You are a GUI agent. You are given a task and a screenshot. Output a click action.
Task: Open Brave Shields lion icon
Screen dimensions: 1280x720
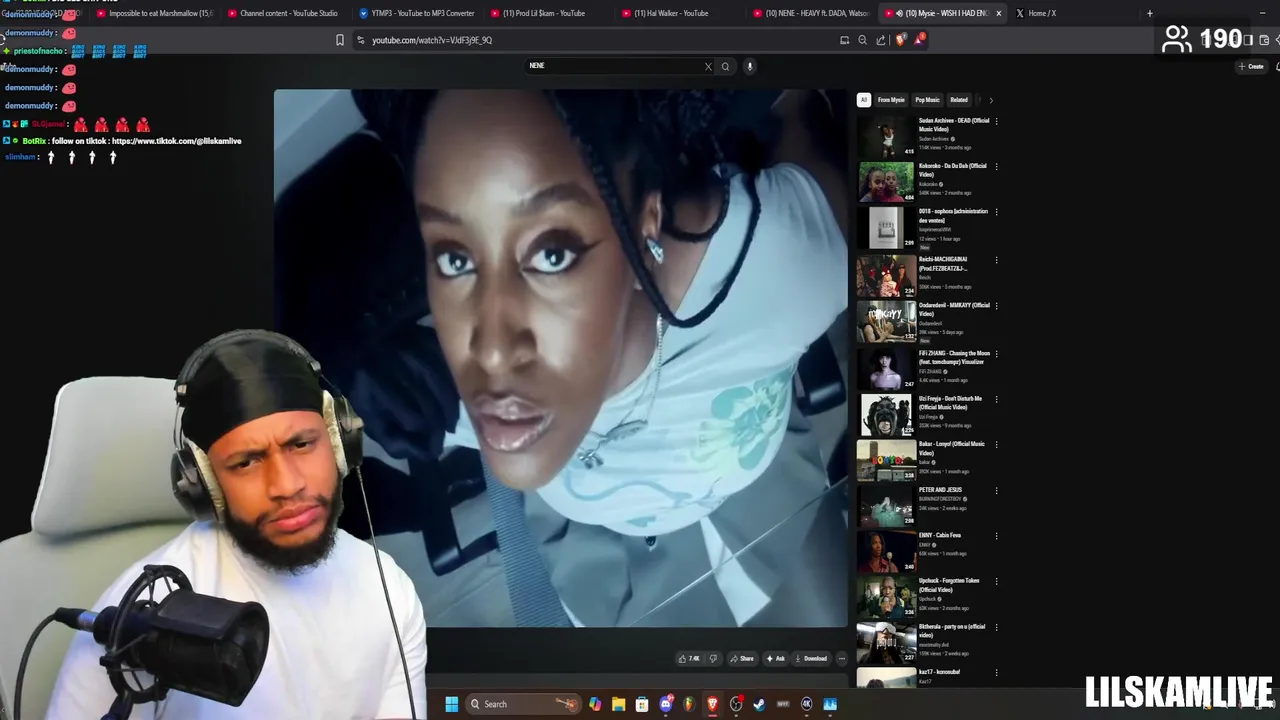pos(900,40)
